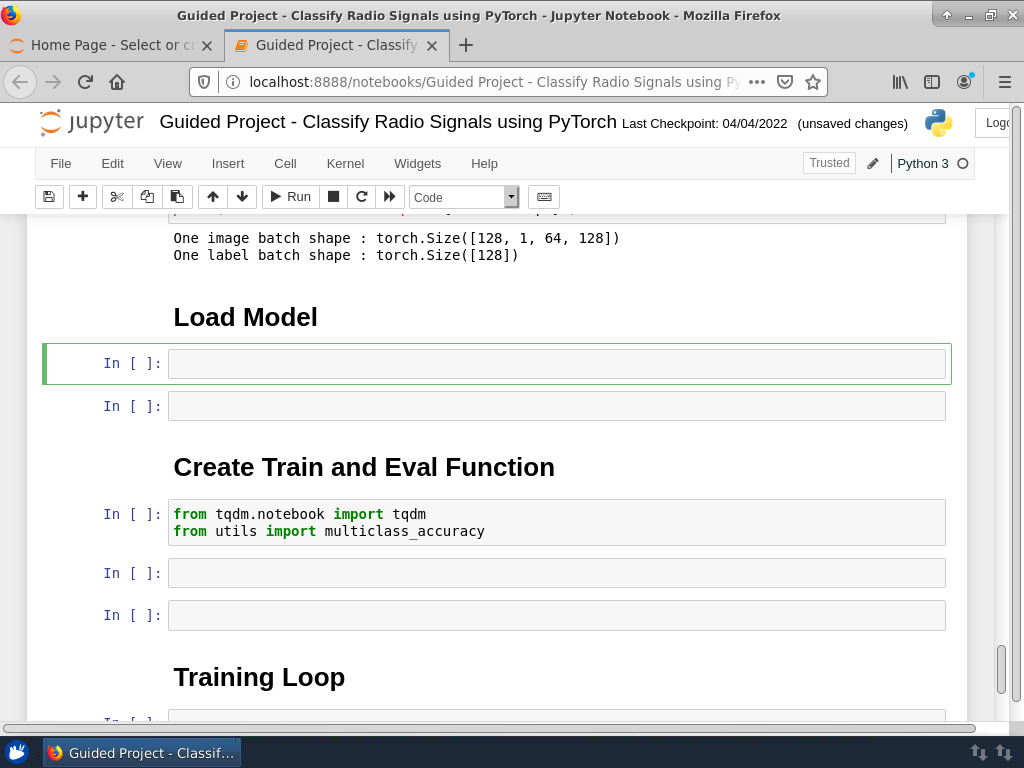This screenshot has height=768, width=1024.
Task: Save page to Pocket icon
Action: (785, 82)
